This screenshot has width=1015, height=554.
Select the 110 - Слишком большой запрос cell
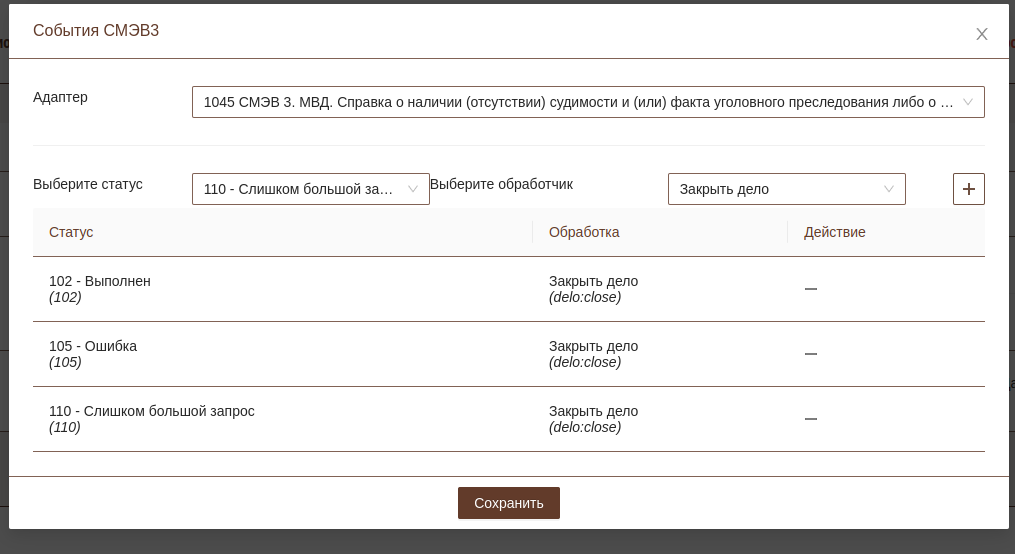click(x=152, y=412)
